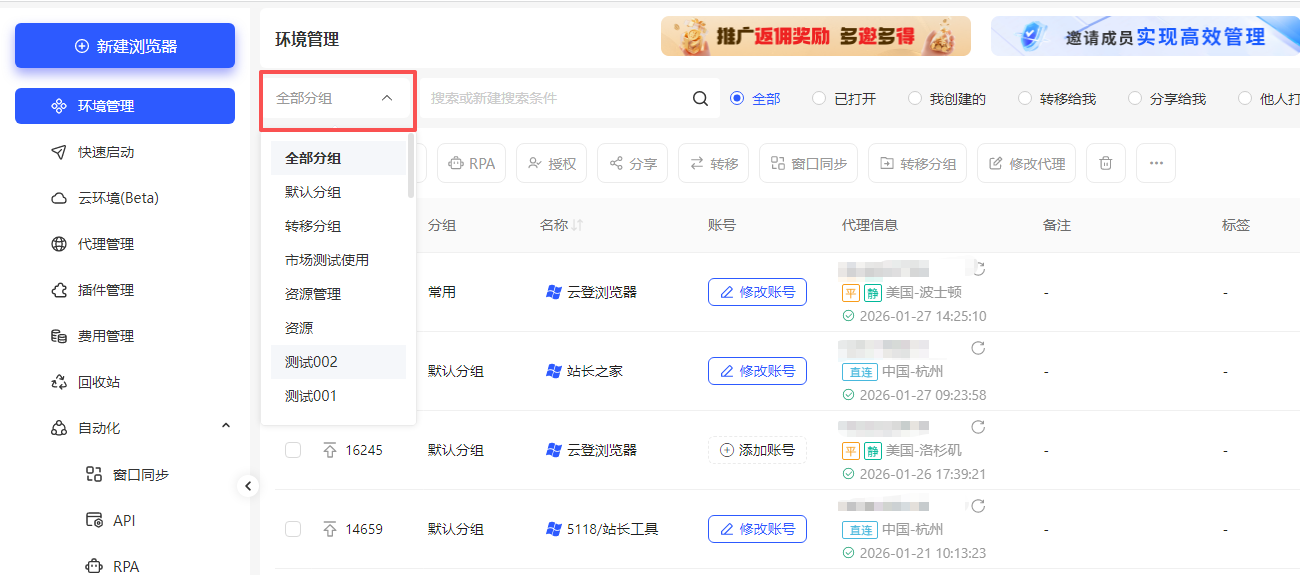This screenshot has height=575, width=1300.
Task: Choose 测试001 from the group list
Action: [x=338, y=396]
